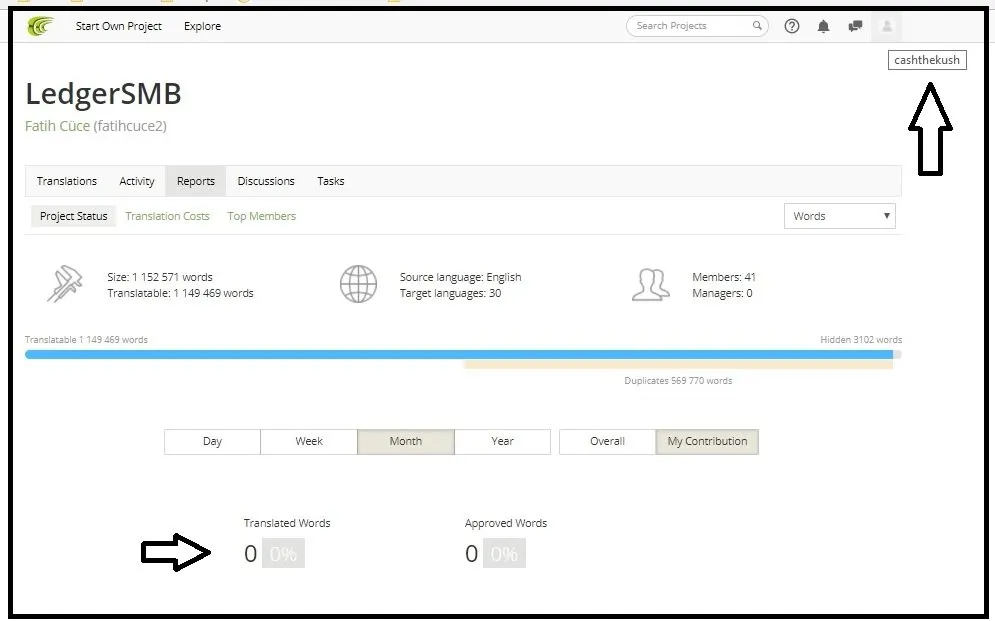
Task: Switch to My Contribution view
Action: 707,441
